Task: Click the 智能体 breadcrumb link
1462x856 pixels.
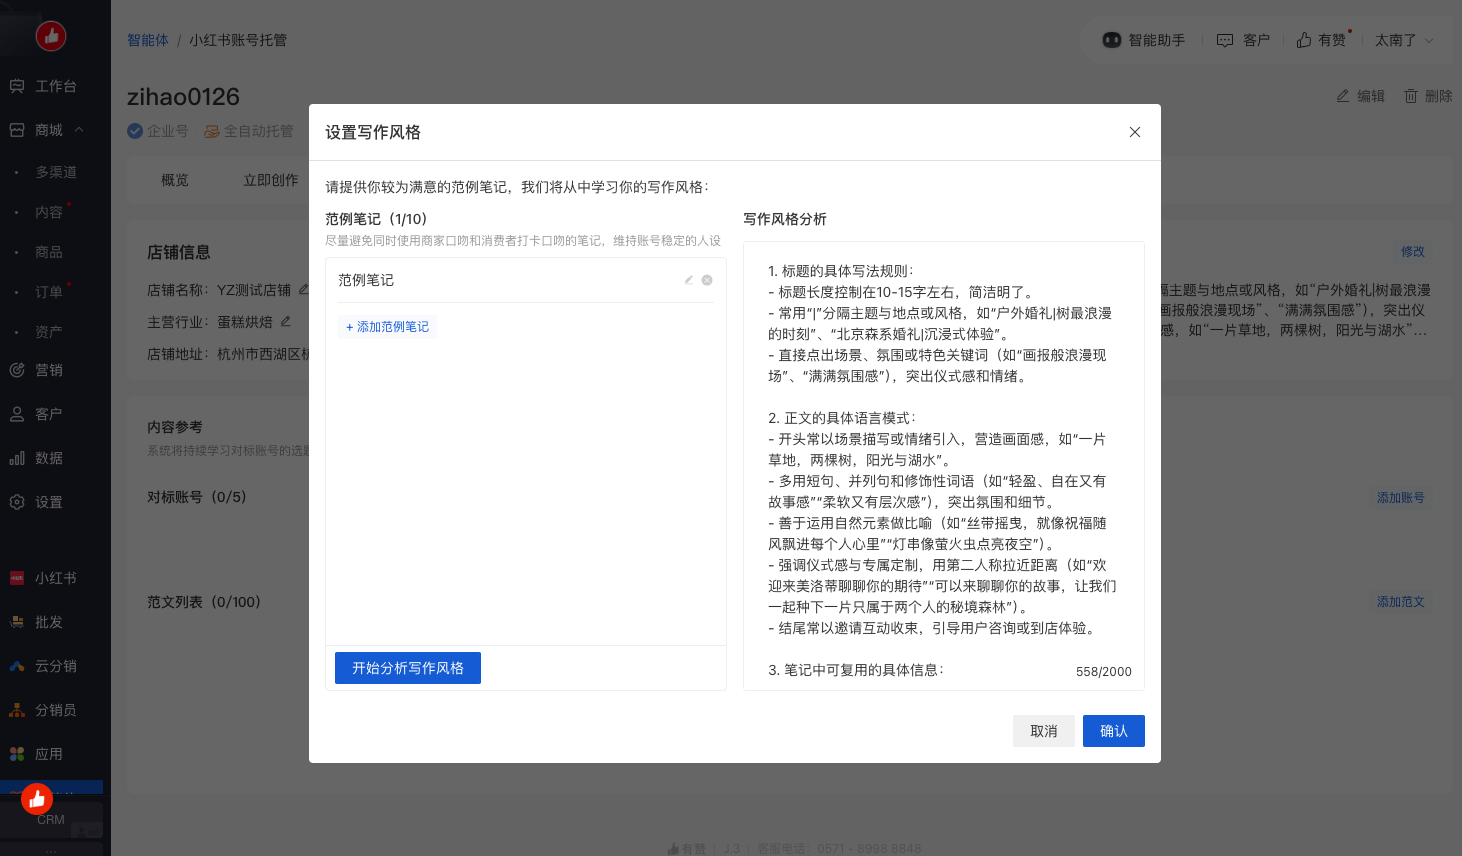Action: (147, 40)
